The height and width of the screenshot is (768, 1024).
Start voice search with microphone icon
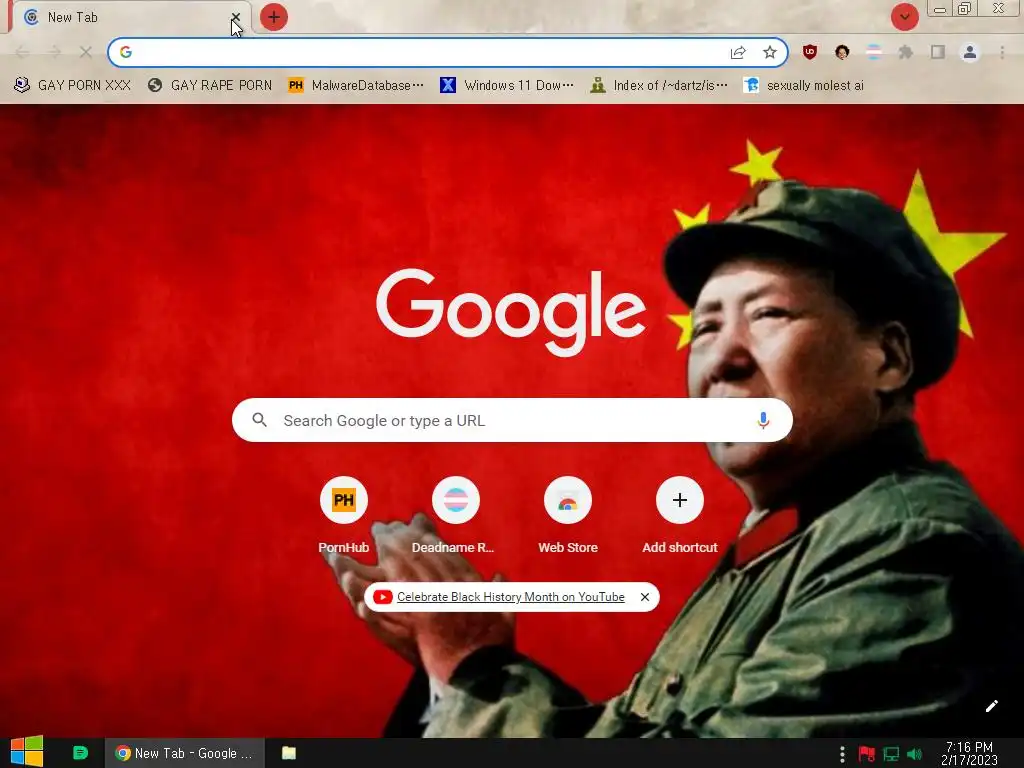[x=763, y=420]
